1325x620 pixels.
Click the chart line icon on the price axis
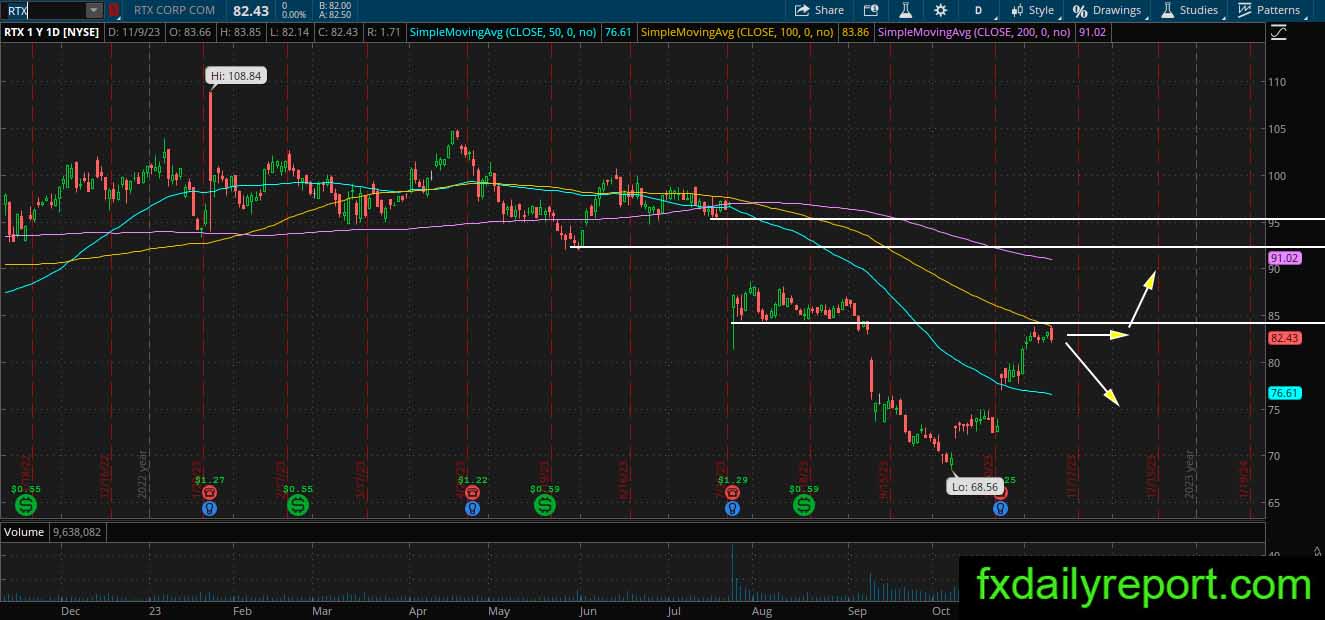coord(1279,32)
